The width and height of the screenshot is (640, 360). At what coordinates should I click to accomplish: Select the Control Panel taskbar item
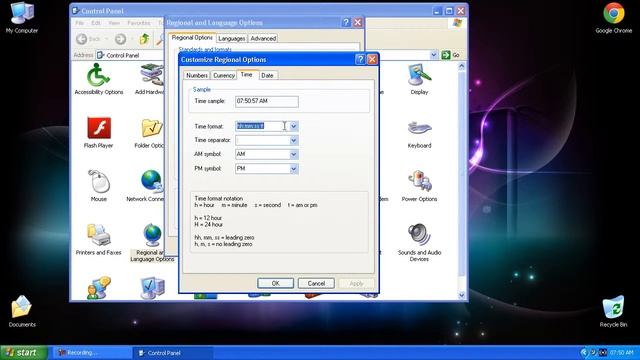pyautogui.click(x=173, y=353)
